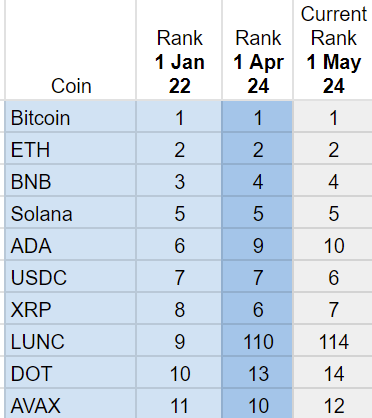
Task: Select the XRP coin cell
Action: click(x=70, y=309)
